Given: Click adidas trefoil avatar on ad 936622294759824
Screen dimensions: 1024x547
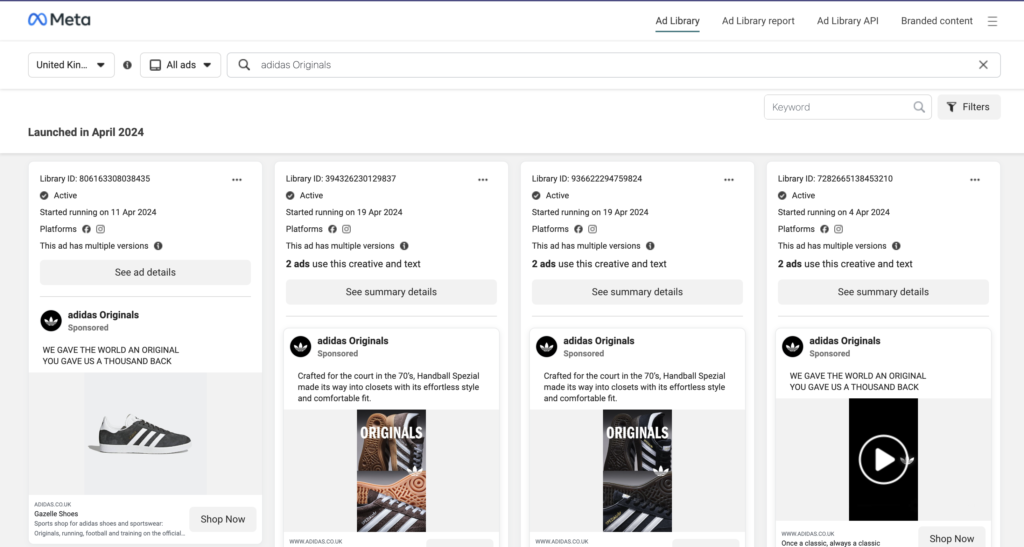Looking at the screenshot, I should pyautogui.click(x=547, y=347).
